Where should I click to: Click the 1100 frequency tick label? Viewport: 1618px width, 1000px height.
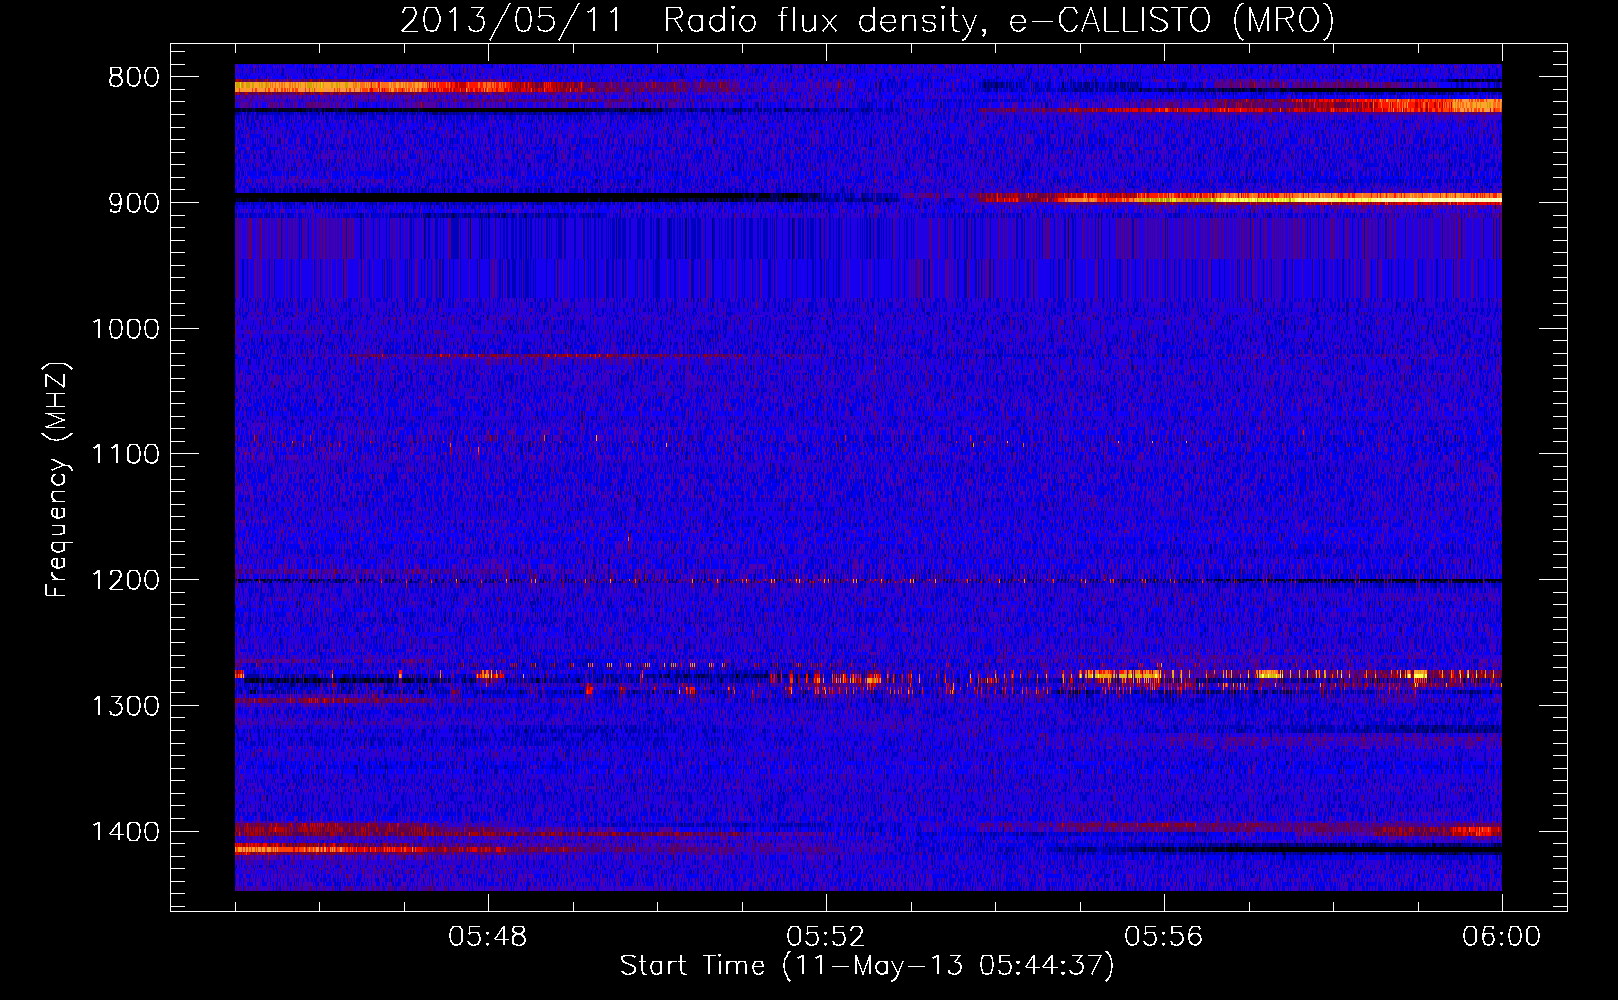pos(126,455)
